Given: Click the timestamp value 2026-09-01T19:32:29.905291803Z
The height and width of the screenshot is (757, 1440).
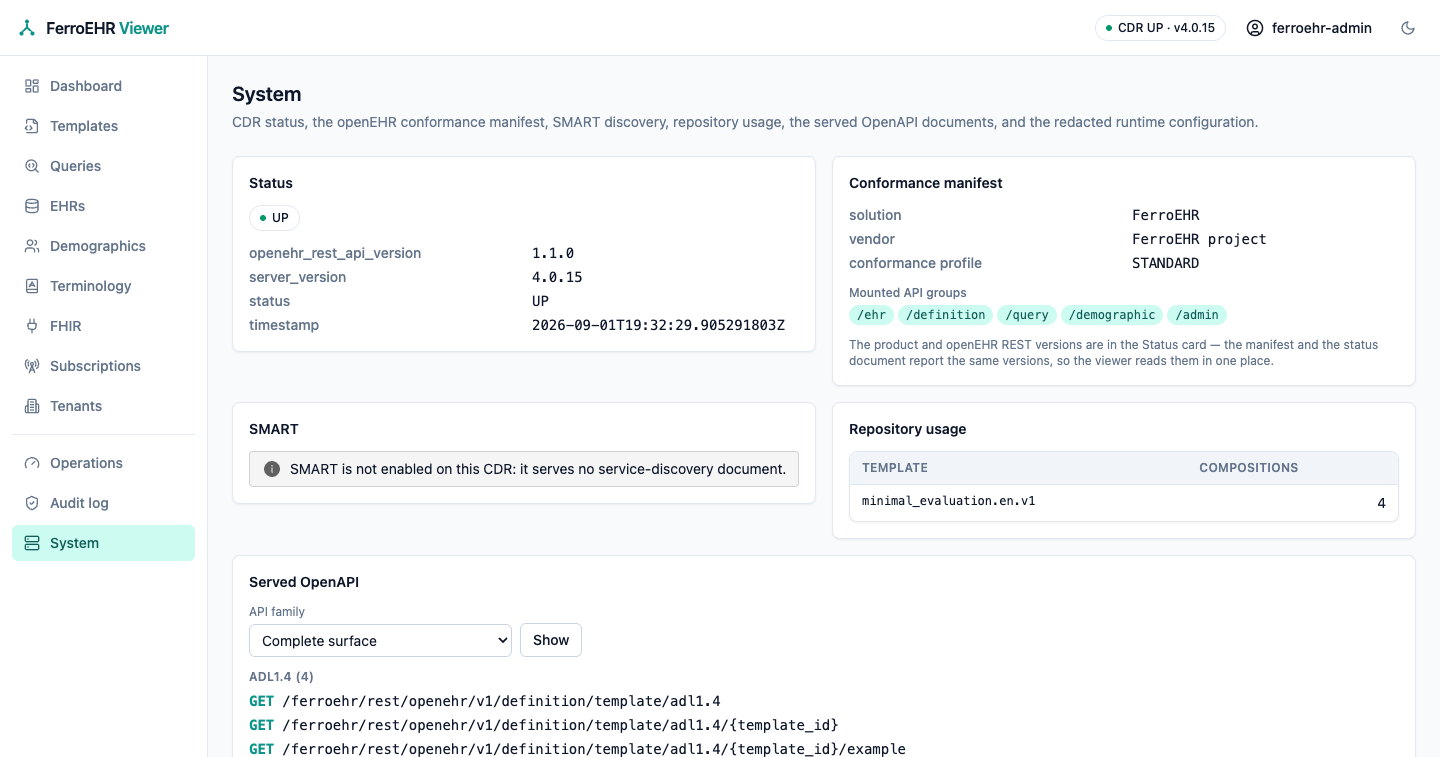Looking at the screenshot, I should pyautogui.click(x=658, y=325).
